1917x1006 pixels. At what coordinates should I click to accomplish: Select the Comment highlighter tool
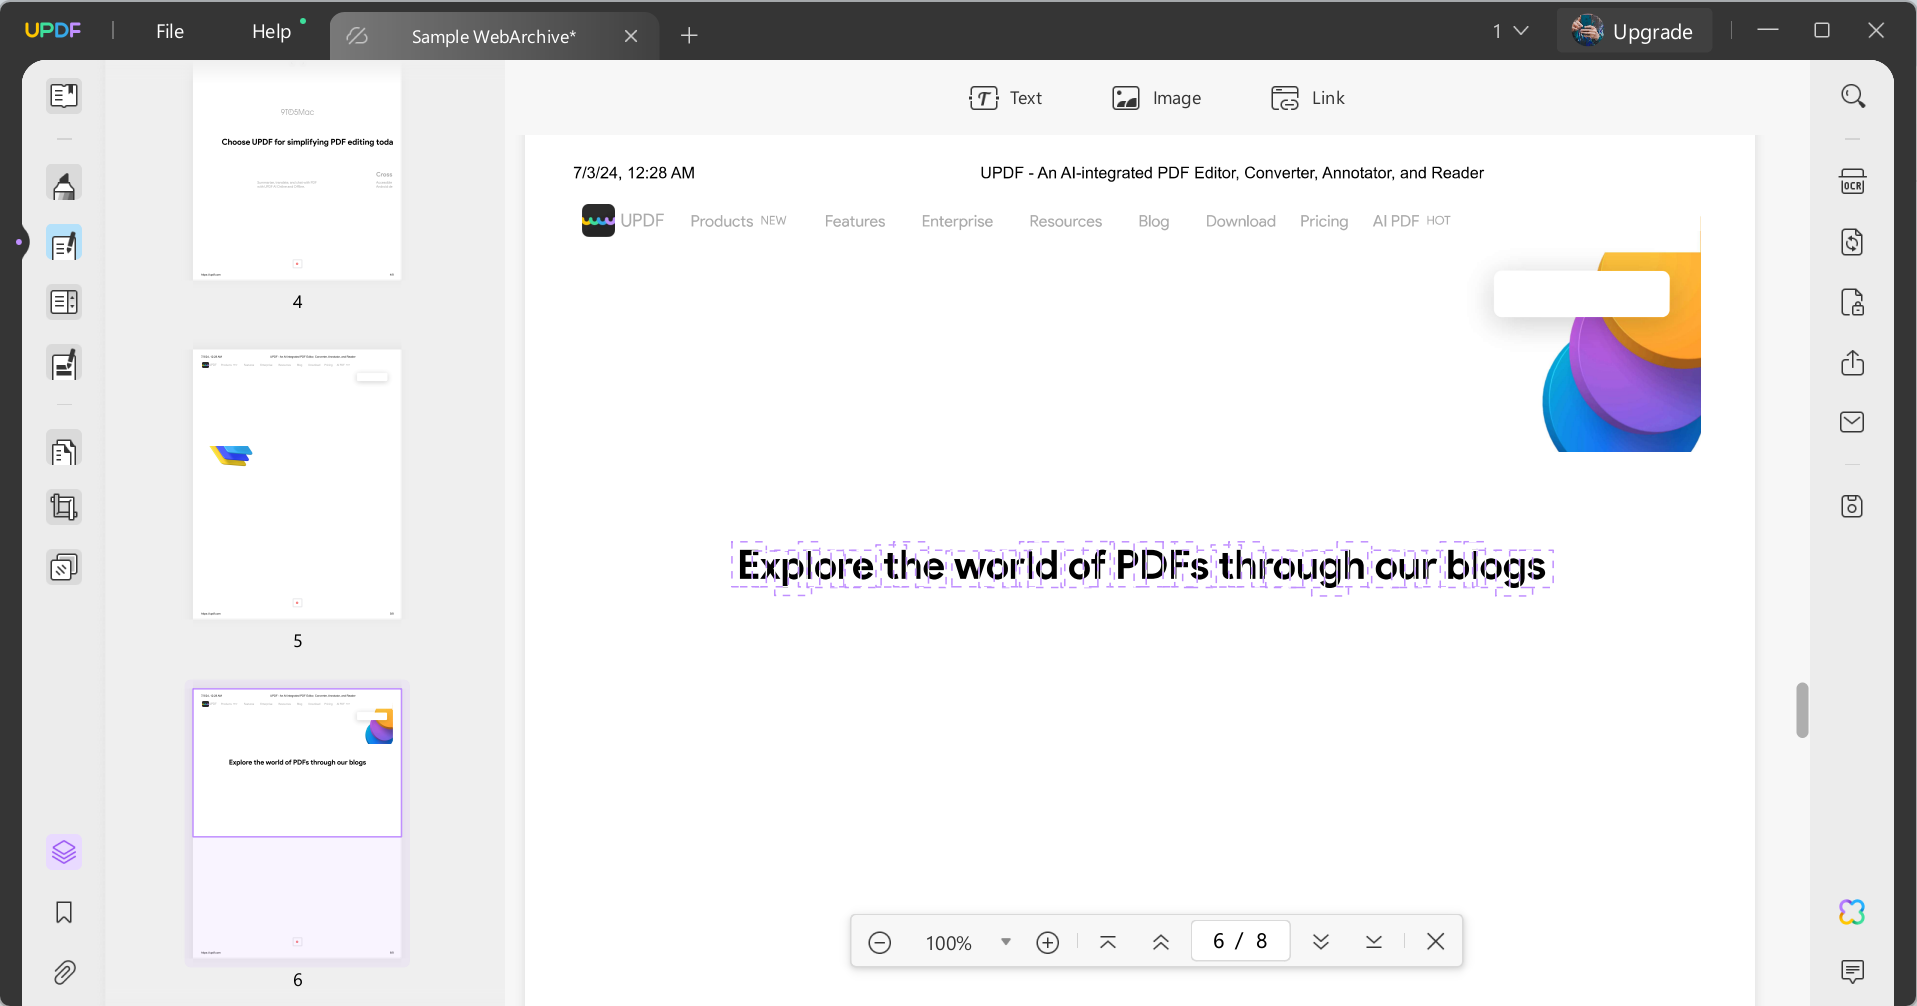point(64,184)
